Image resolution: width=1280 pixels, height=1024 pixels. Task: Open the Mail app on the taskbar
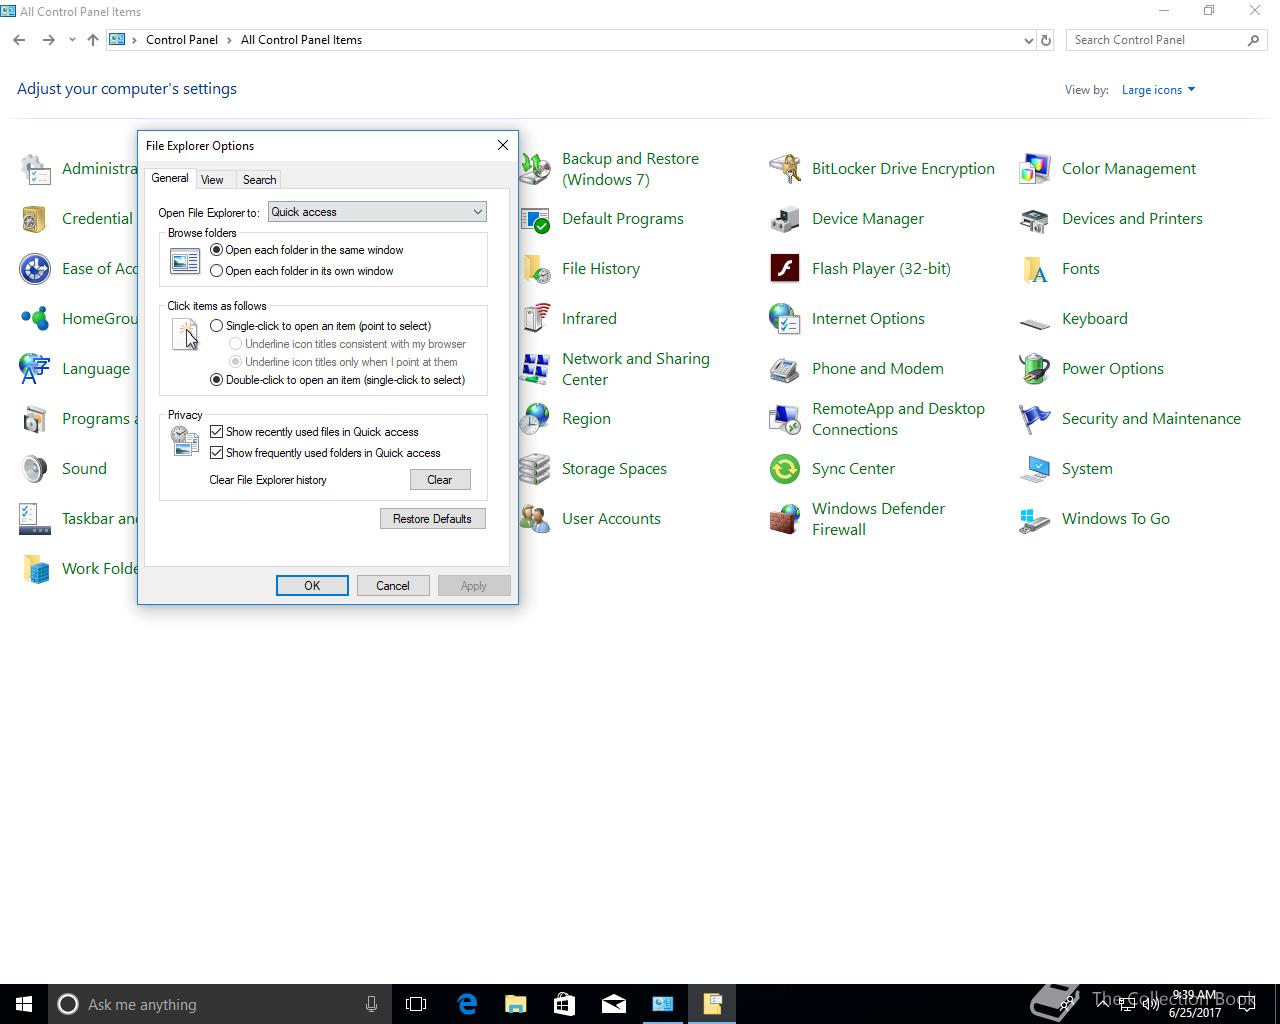(614, 1004)
